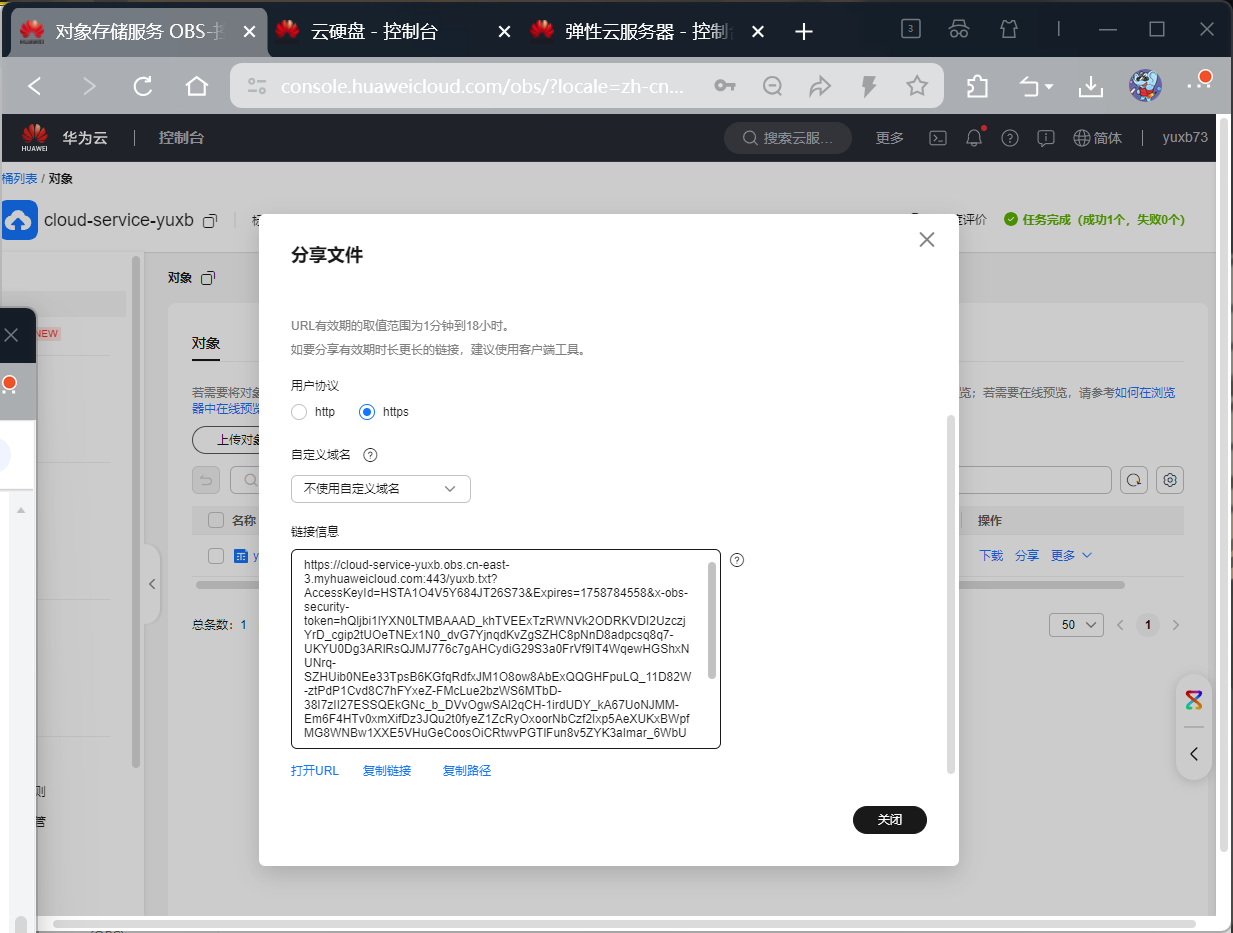The width and height of the screenshot is (1233, 933).
Task: Select the http protocol radio button
Action: (299, 412)
